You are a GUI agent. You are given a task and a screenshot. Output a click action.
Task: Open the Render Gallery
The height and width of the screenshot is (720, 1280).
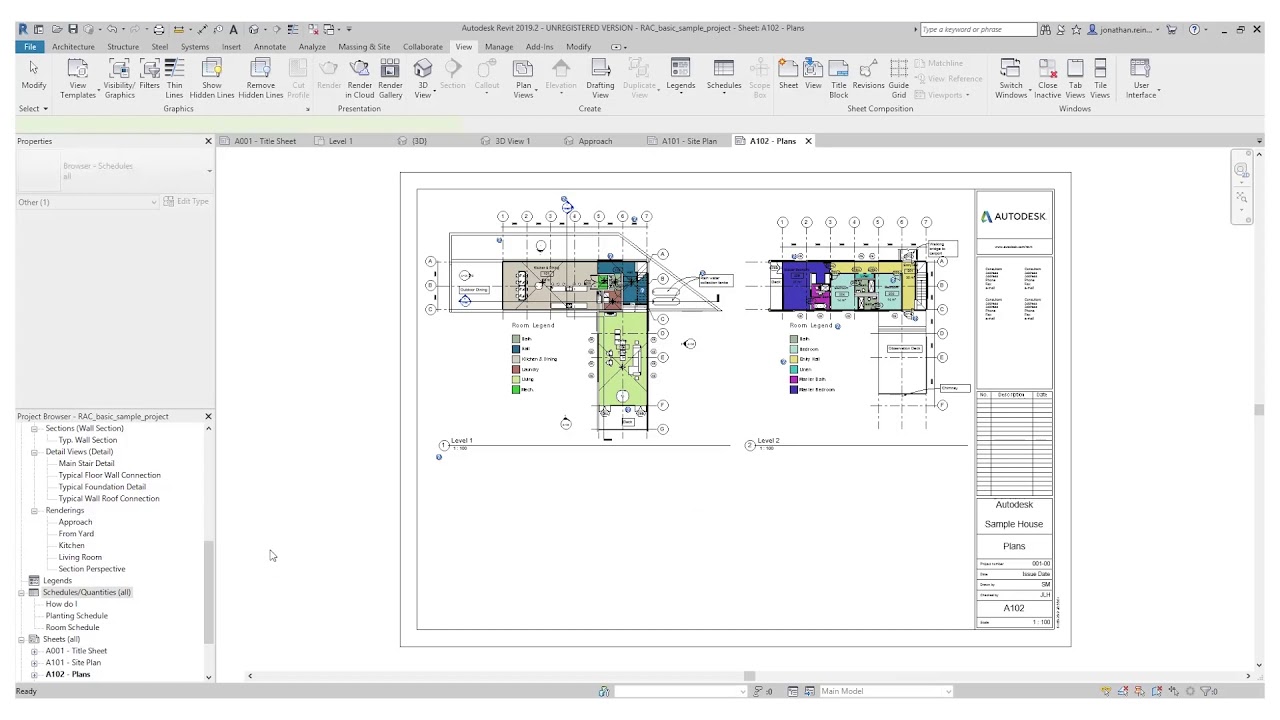coord(390,78)
